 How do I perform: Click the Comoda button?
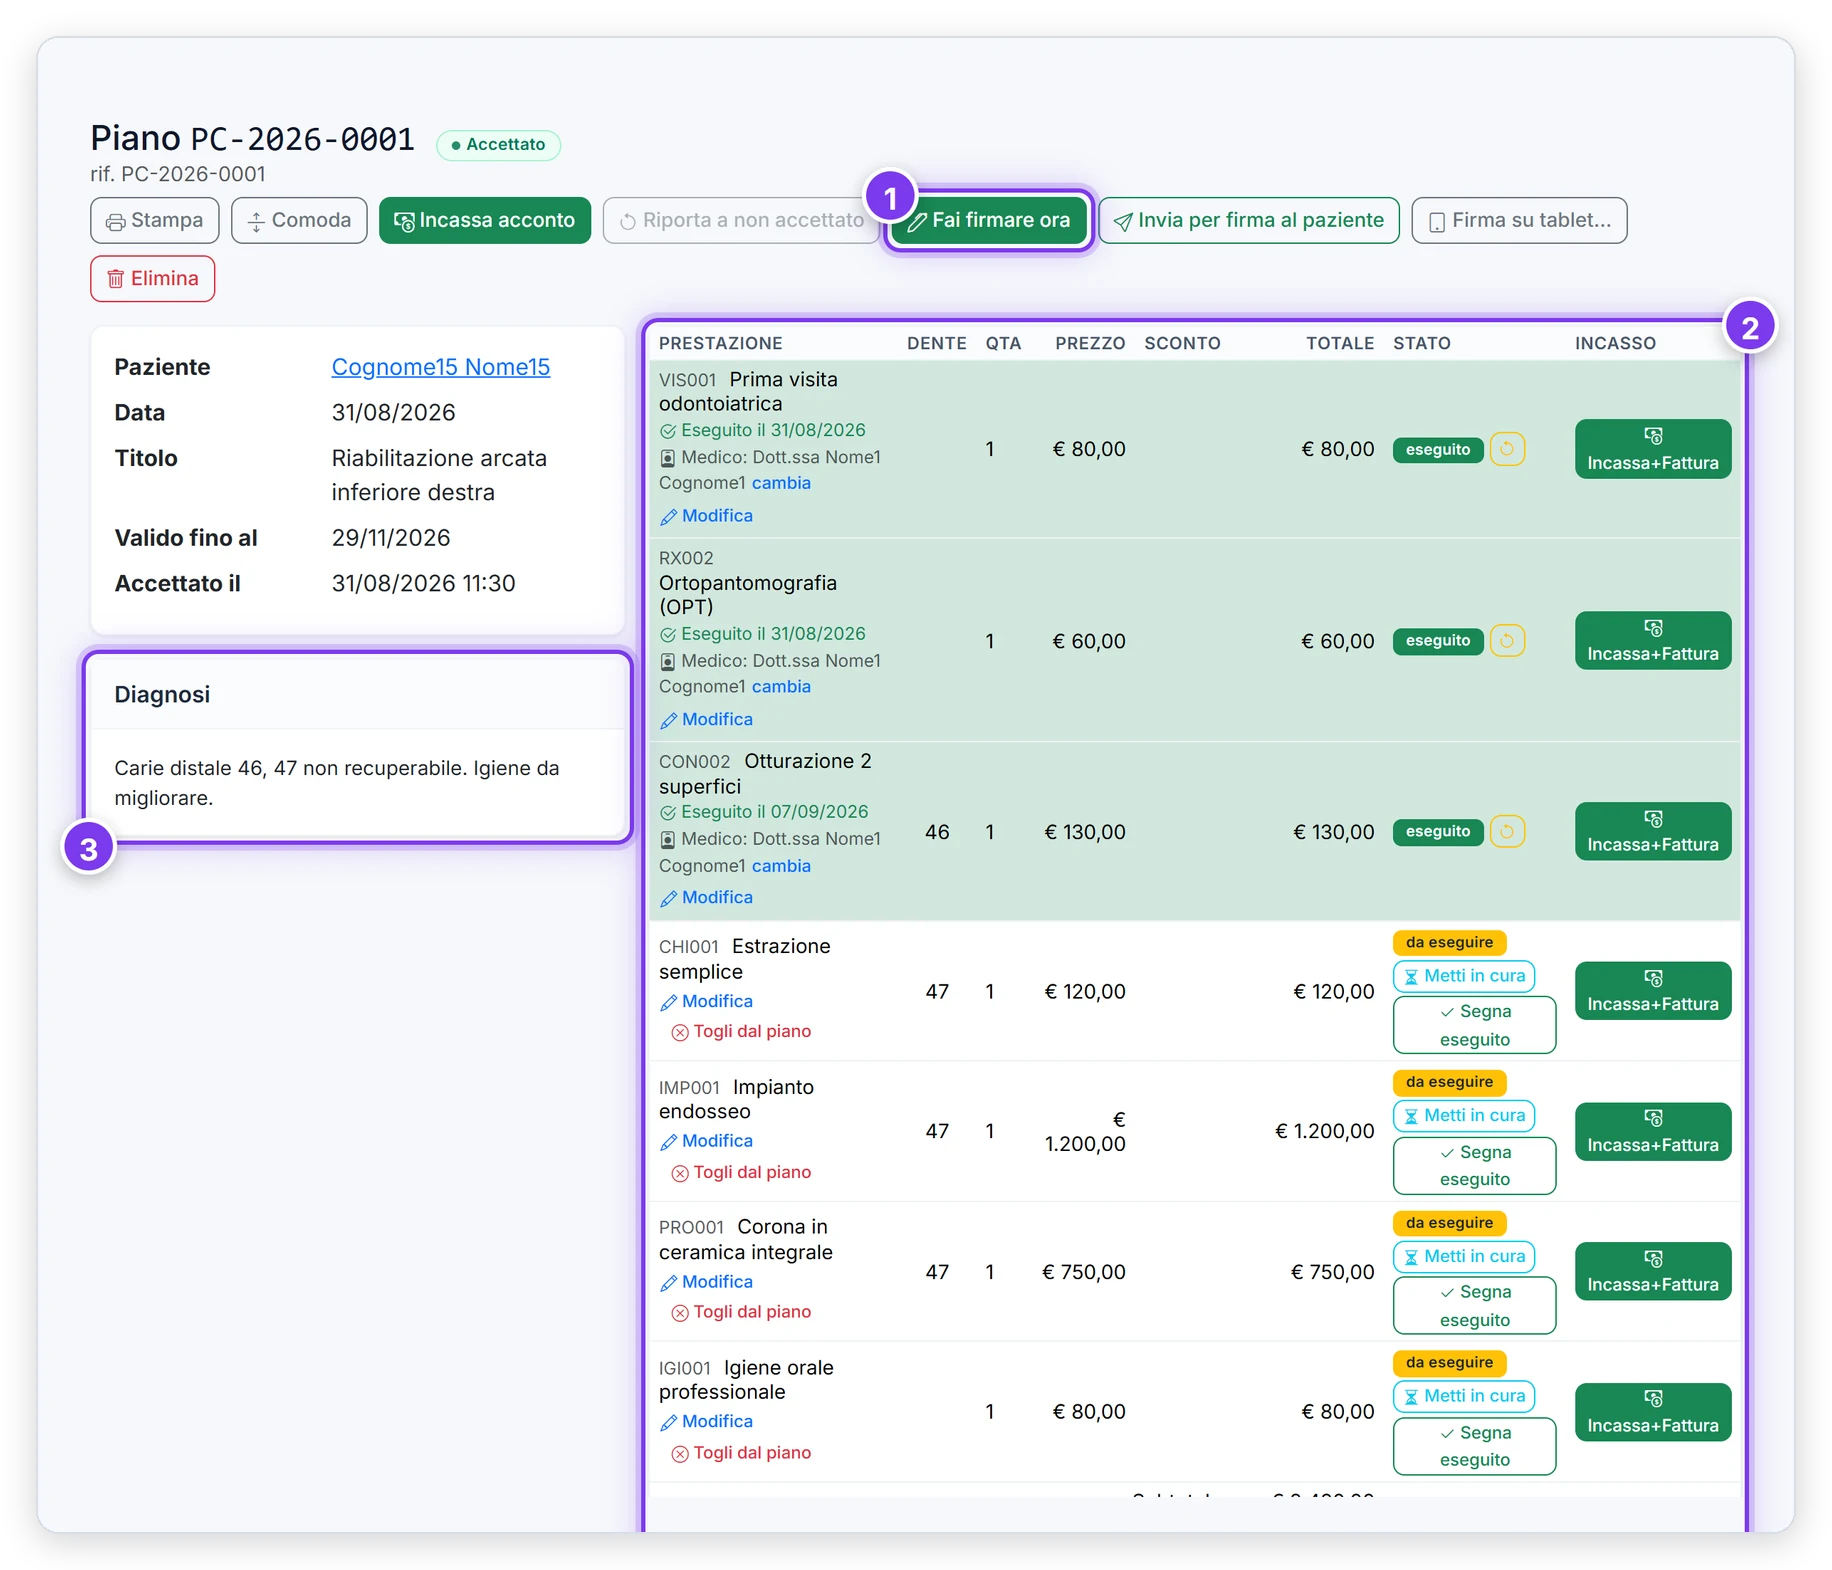tap(299, 220)
